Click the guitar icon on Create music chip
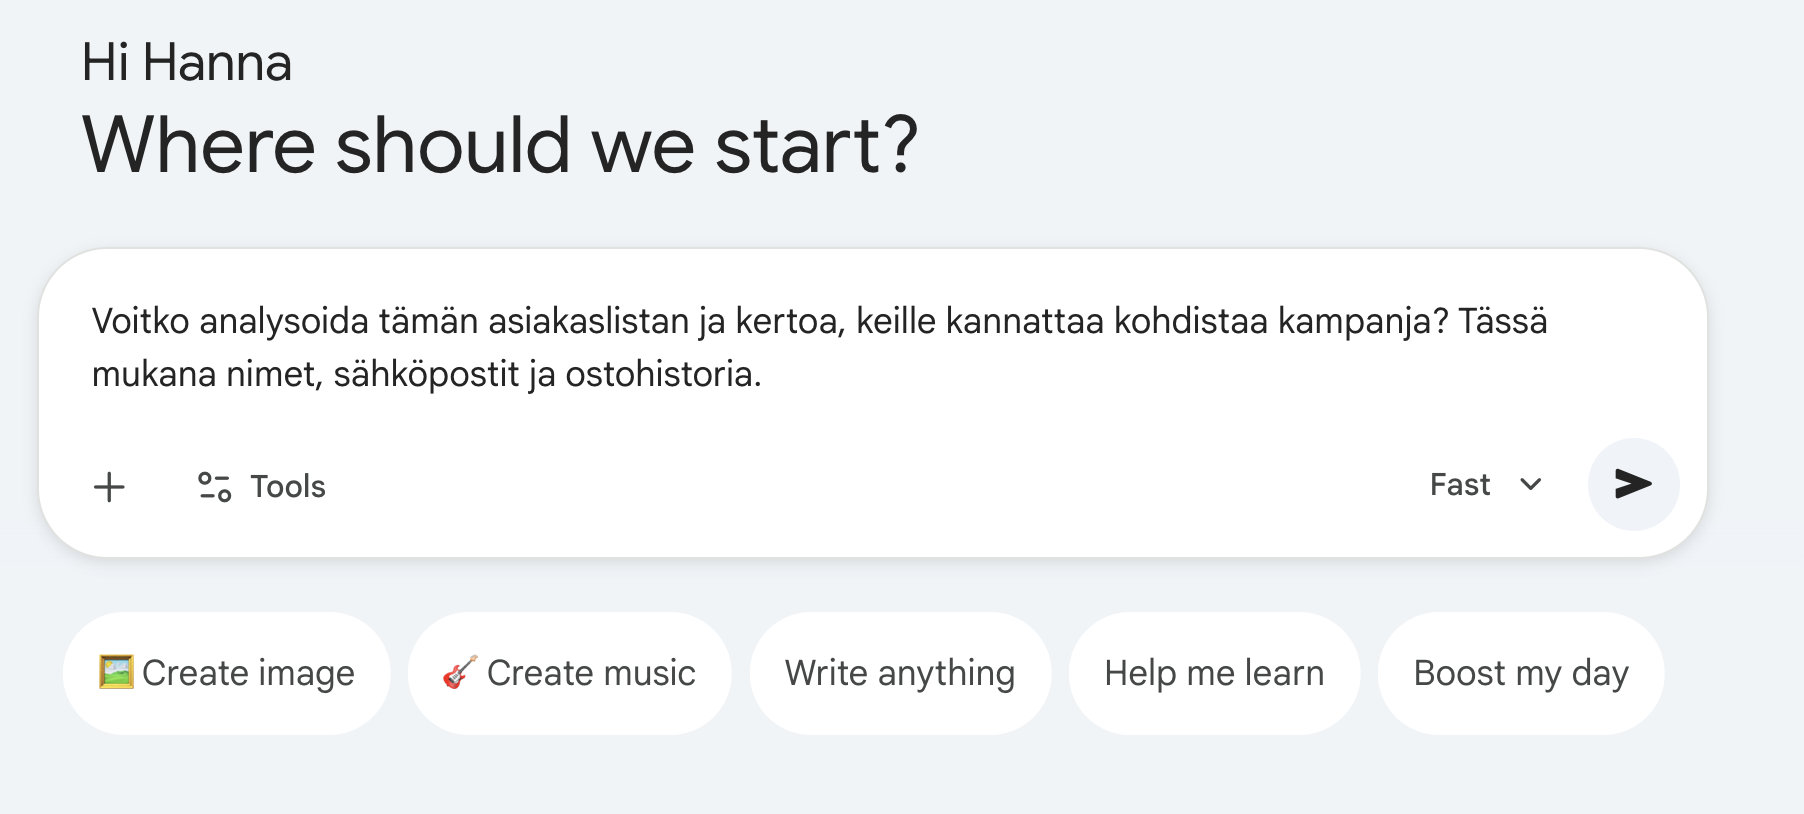The width and height of the screenshot is (1804, 814). point(459,672)
